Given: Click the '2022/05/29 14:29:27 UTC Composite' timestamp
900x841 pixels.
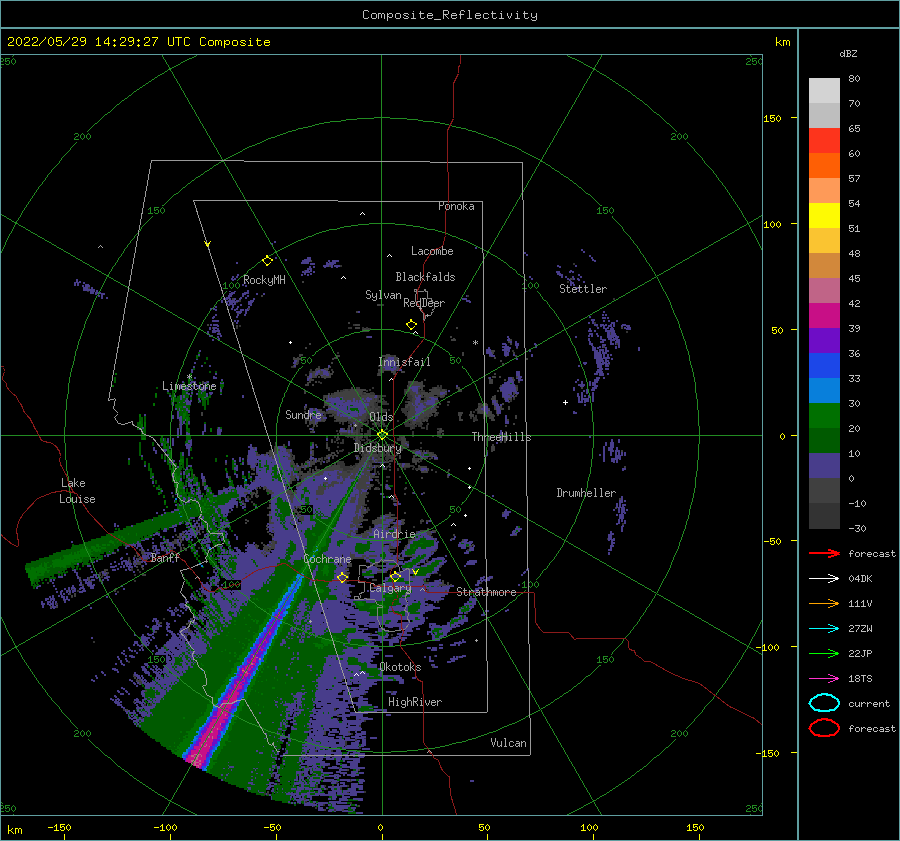Looking at the screenshot, I should point(138,42).
